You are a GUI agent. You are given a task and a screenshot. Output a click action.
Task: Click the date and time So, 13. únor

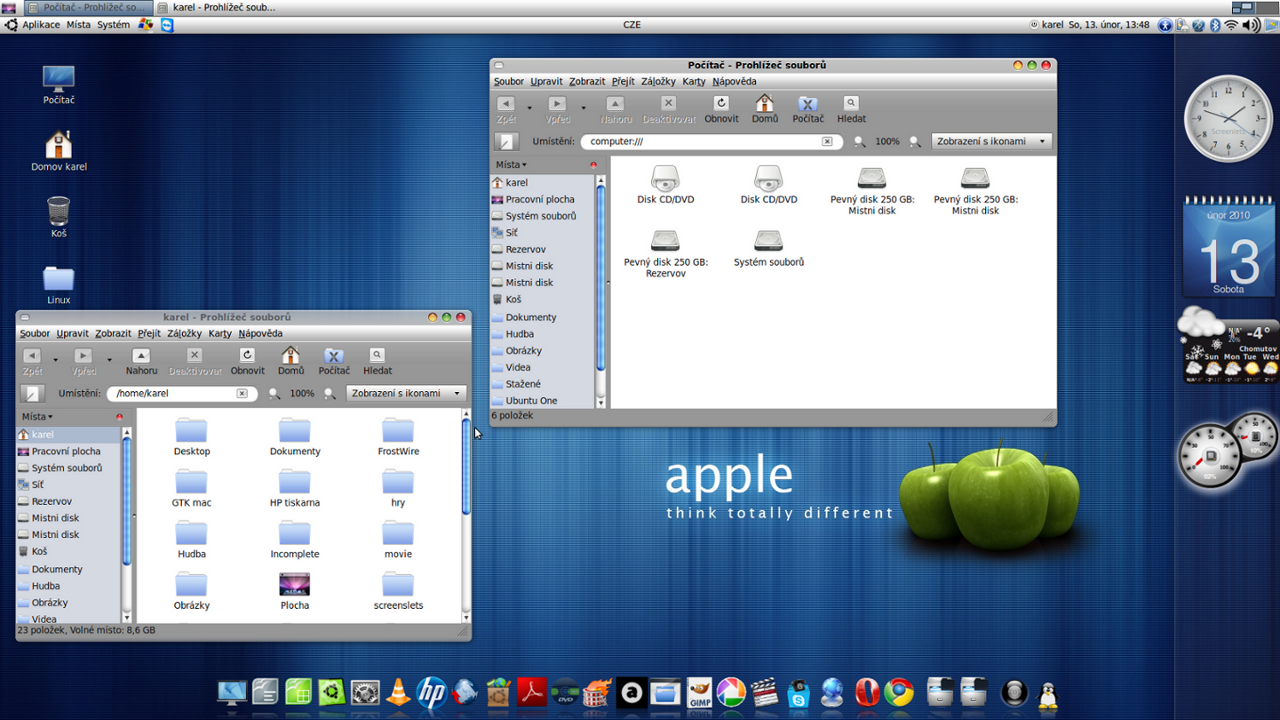click(x=1109, y=25)
